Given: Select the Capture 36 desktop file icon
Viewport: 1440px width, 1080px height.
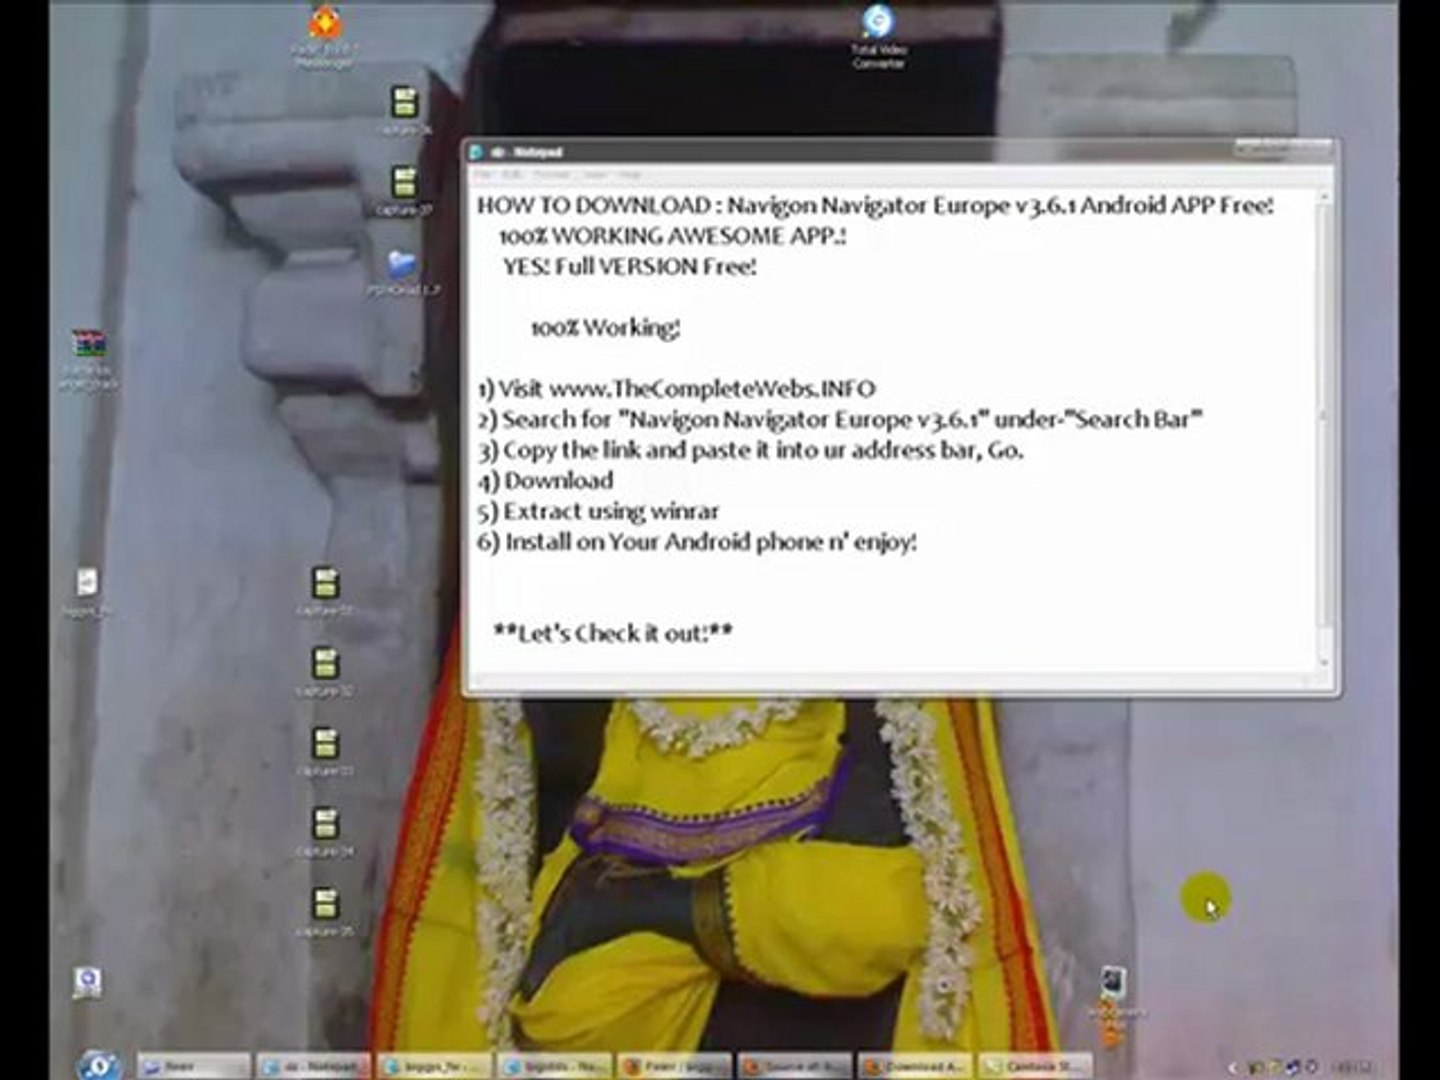Looking at the screenshot, I should click(404, 110).
